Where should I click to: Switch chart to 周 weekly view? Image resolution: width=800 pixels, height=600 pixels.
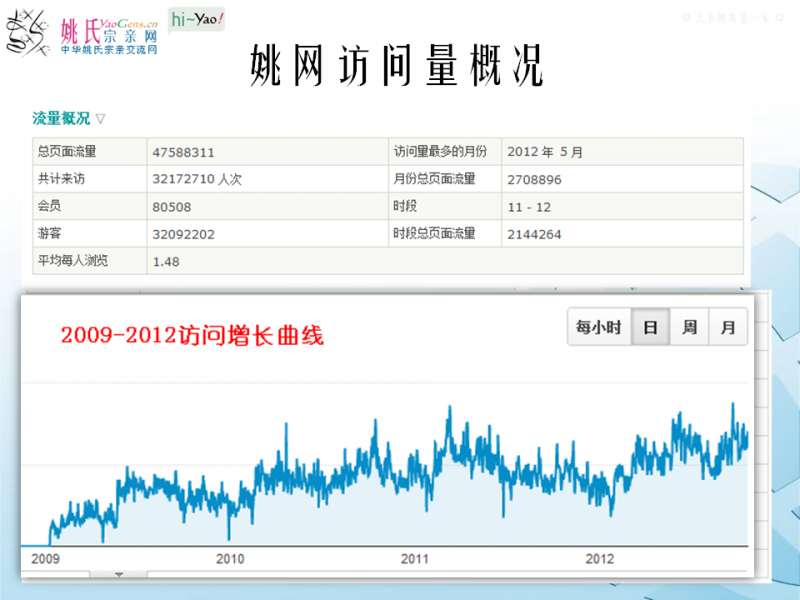point(689,327)
